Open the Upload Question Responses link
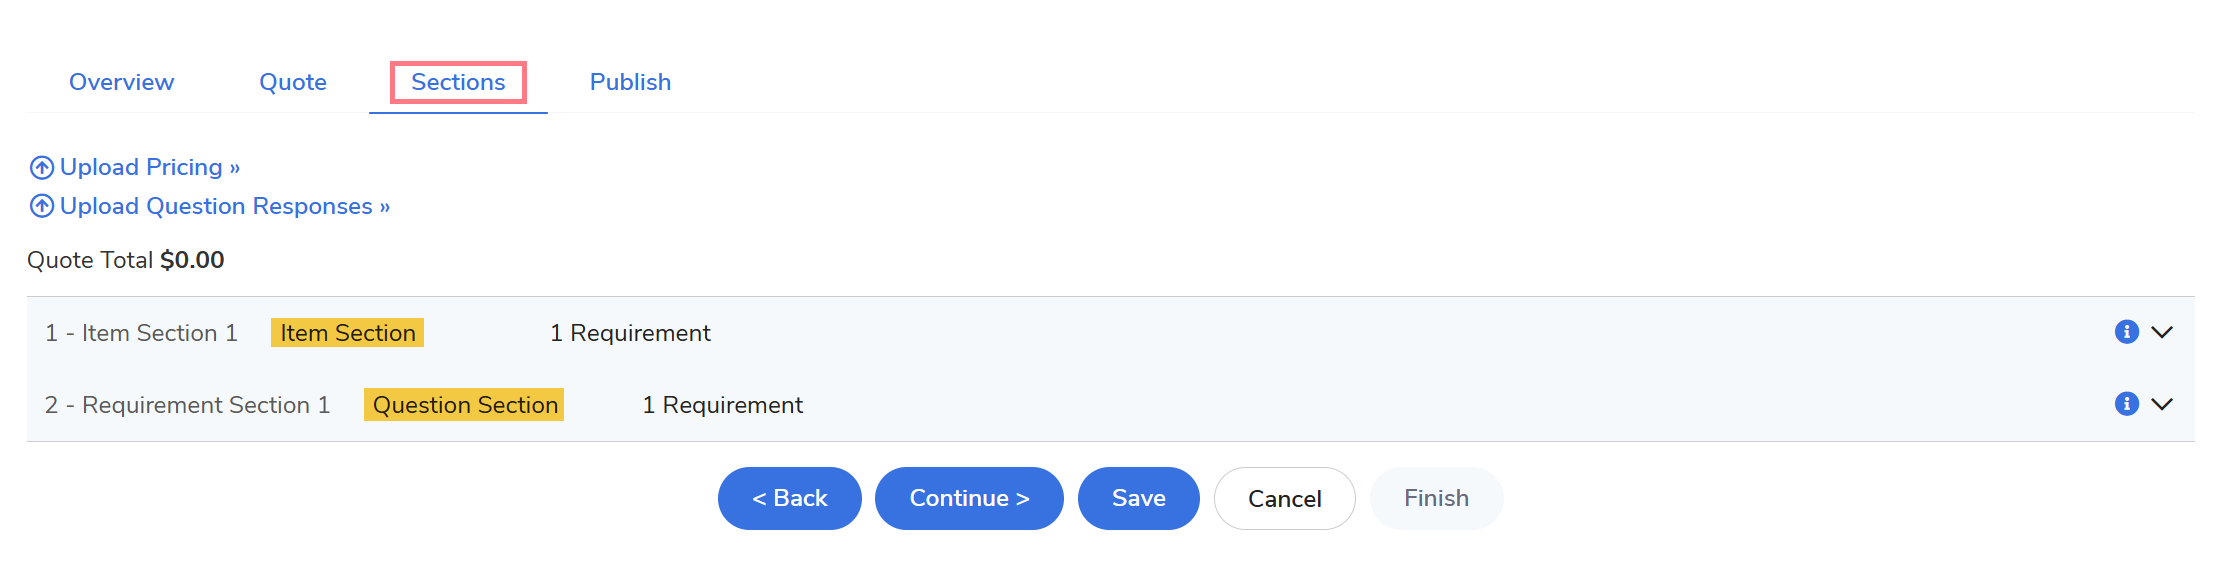The width and height of the screenshot is (2227, 571). (225, 206)
